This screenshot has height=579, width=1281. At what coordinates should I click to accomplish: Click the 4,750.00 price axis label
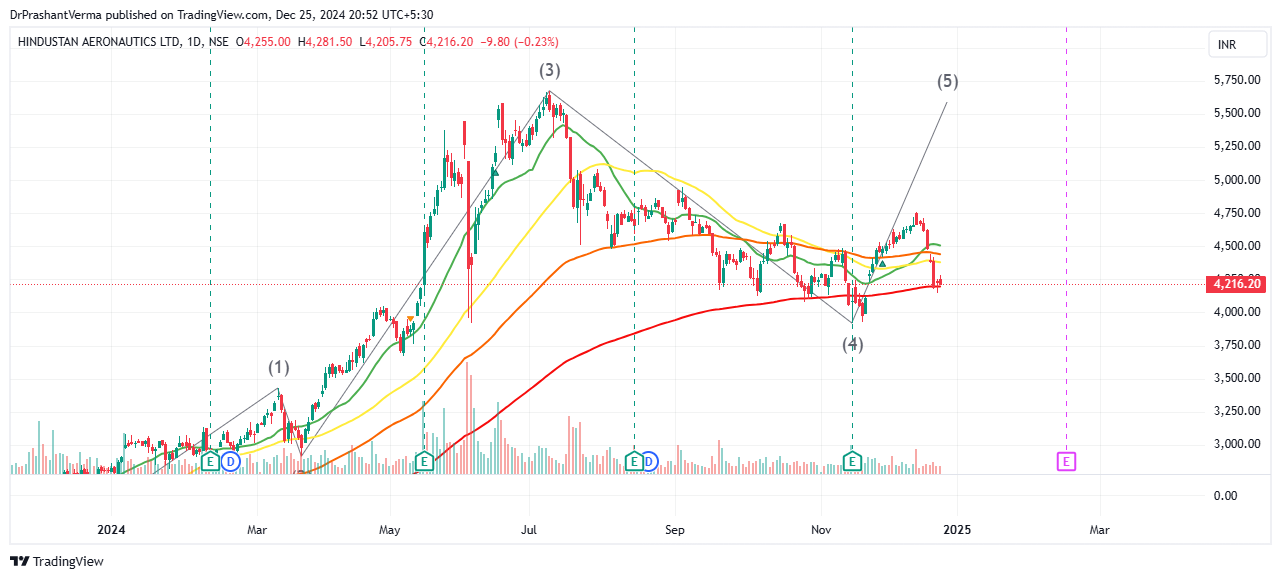1237,213
